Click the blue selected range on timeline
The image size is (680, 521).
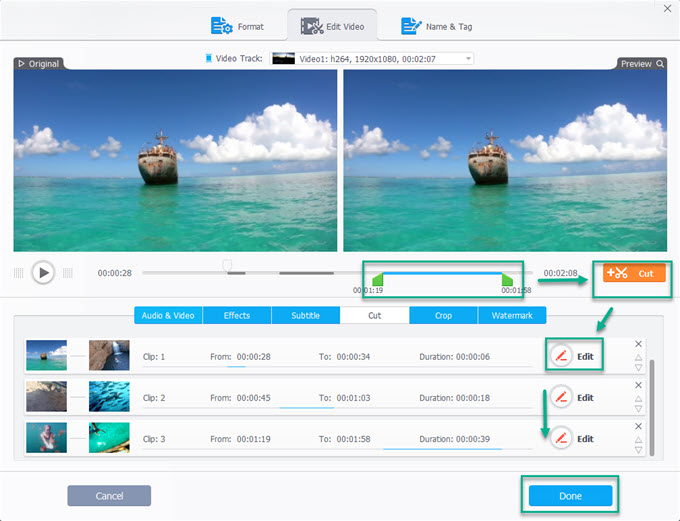442,273
